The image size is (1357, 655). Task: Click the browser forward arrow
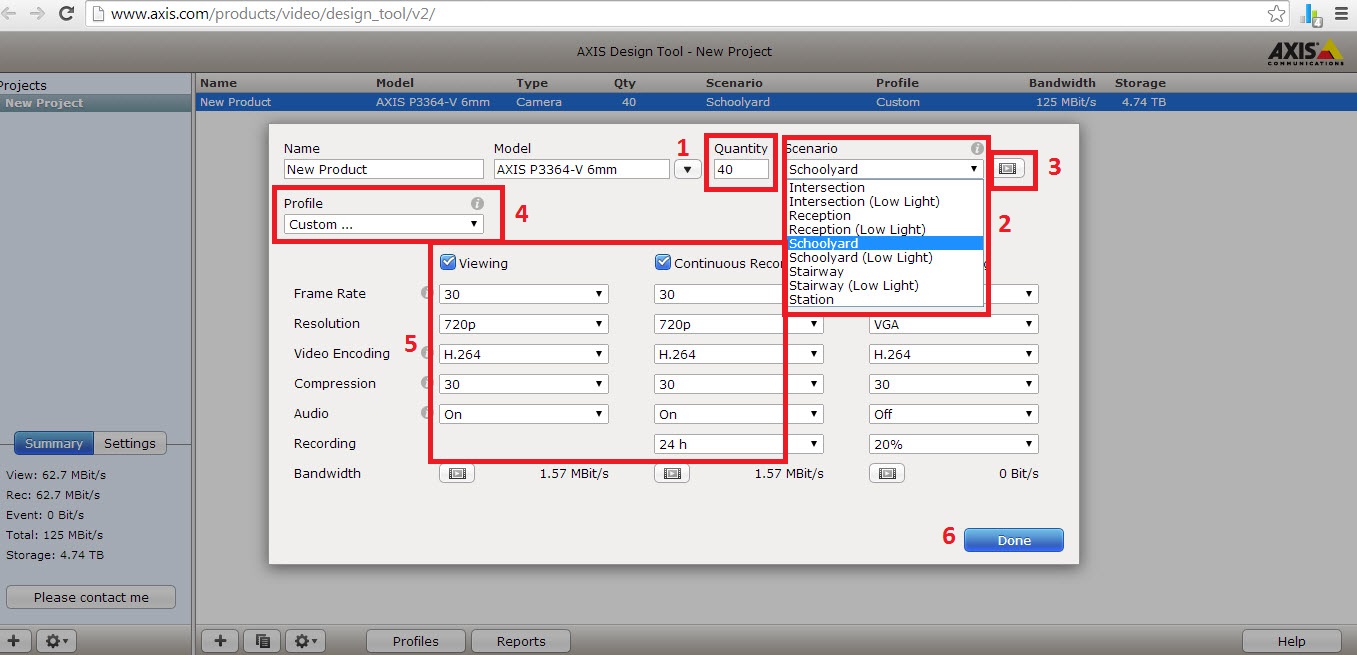point(37,14)
